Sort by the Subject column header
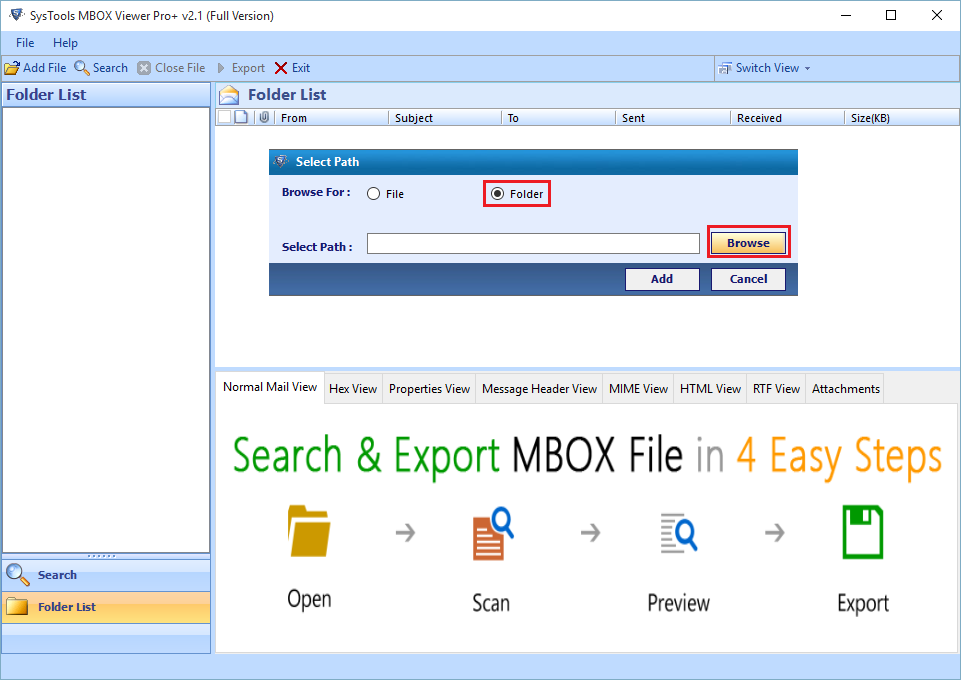Image resolution: width=961 pixels, height=680 pixels. 444,118
